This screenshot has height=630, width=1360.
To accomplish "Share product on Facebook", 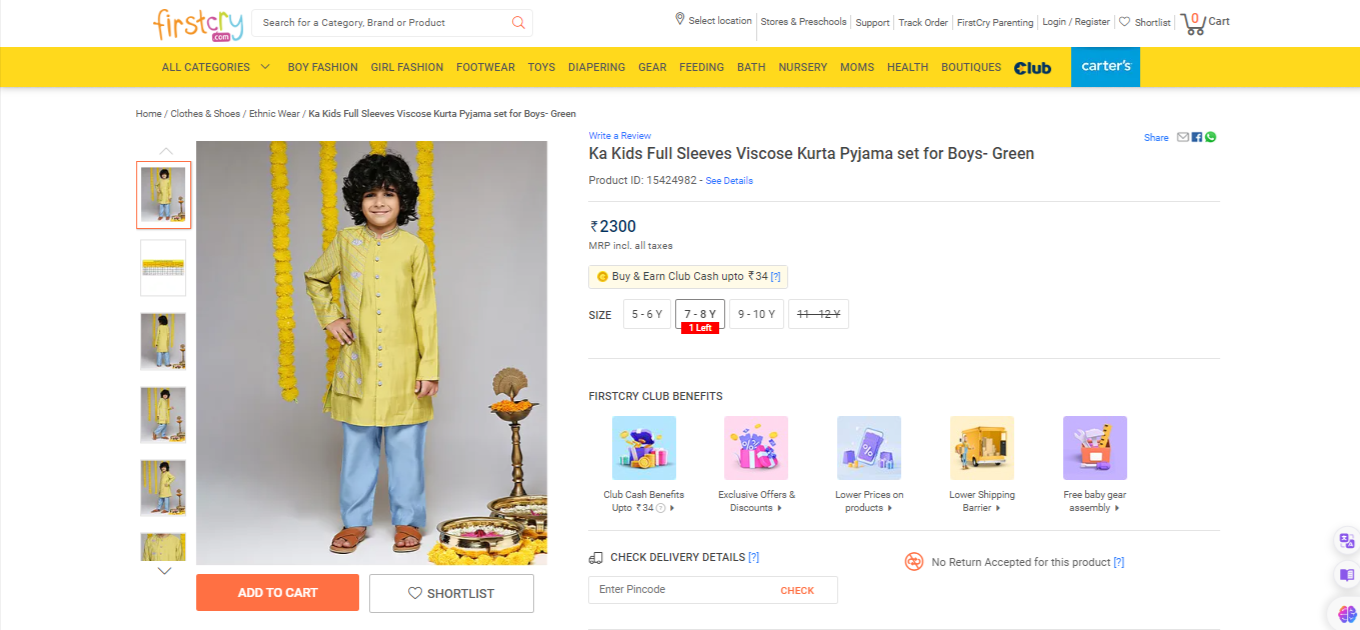I will point(1197,137).
